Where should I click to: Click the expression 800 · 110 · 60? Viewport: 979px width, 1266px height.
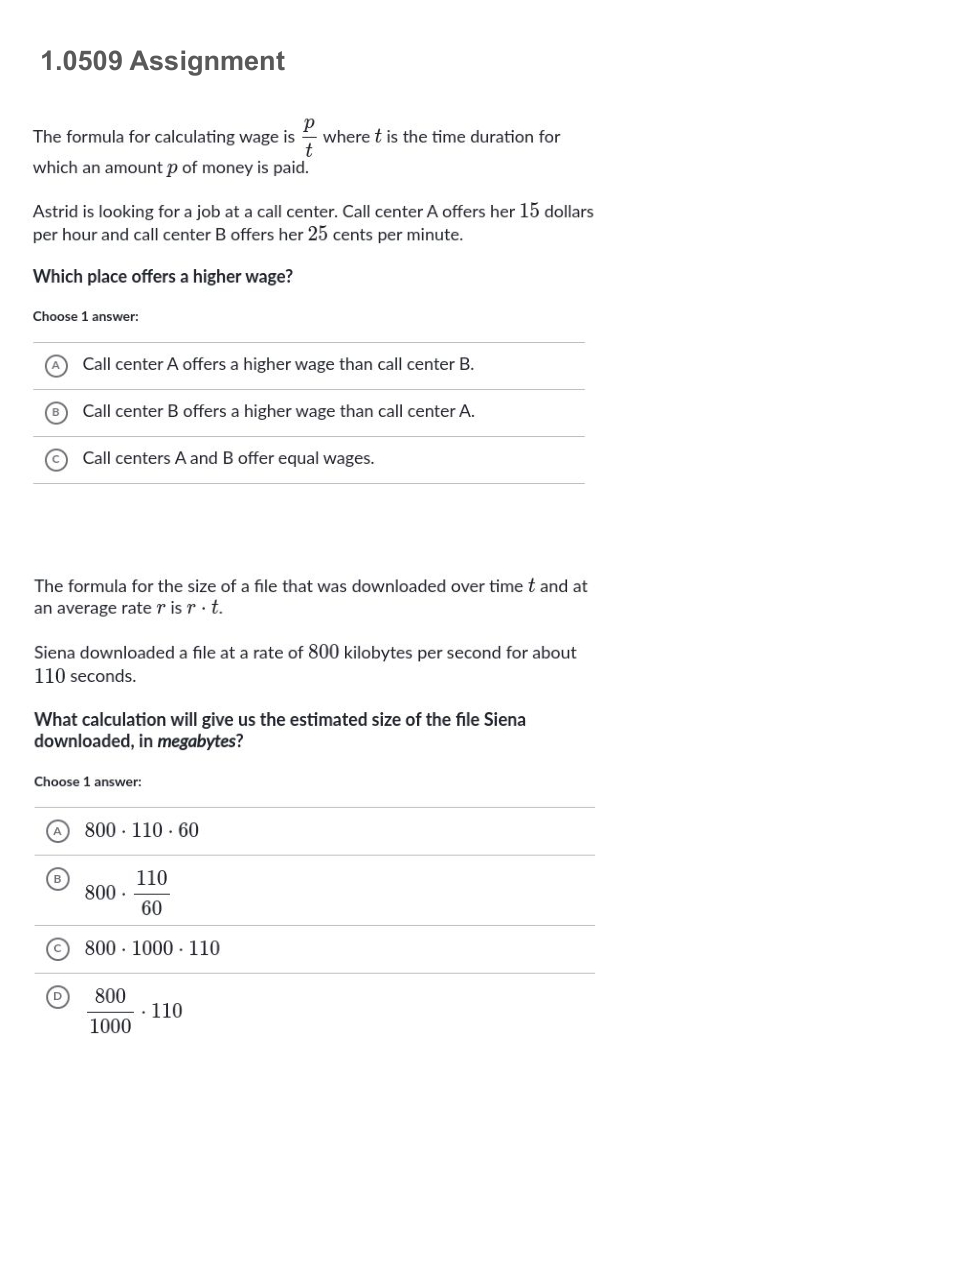coord(142,831)
